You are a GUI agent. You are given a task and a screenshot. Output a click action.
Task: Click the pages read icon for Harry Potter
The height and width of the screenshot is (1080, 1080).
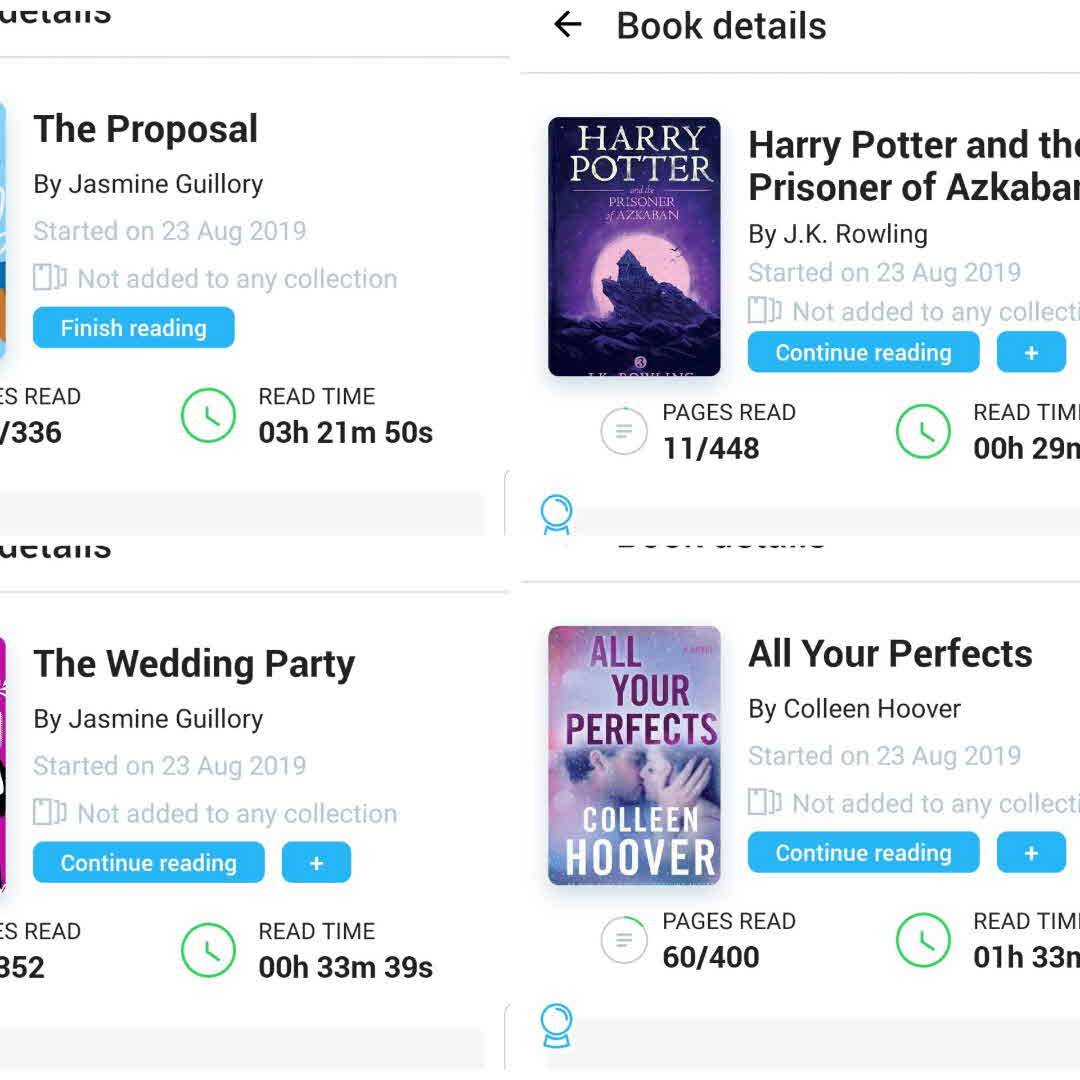pos(624,431)
